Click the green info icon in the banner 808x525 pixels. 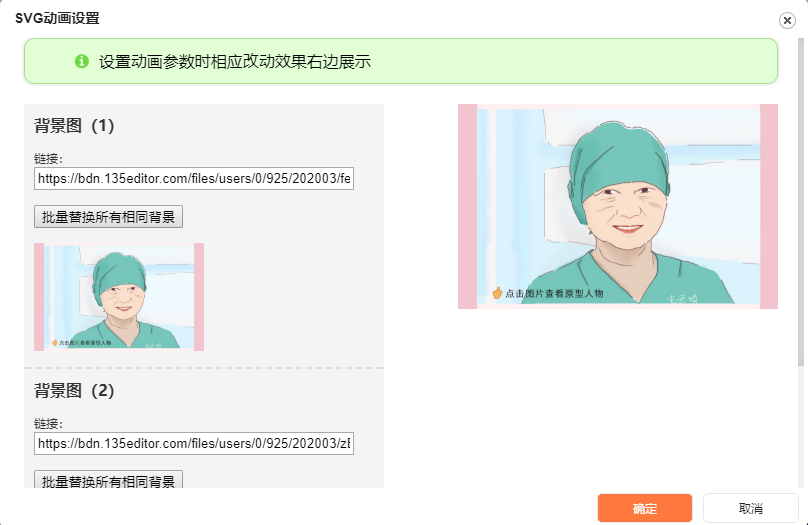(82, 61)
